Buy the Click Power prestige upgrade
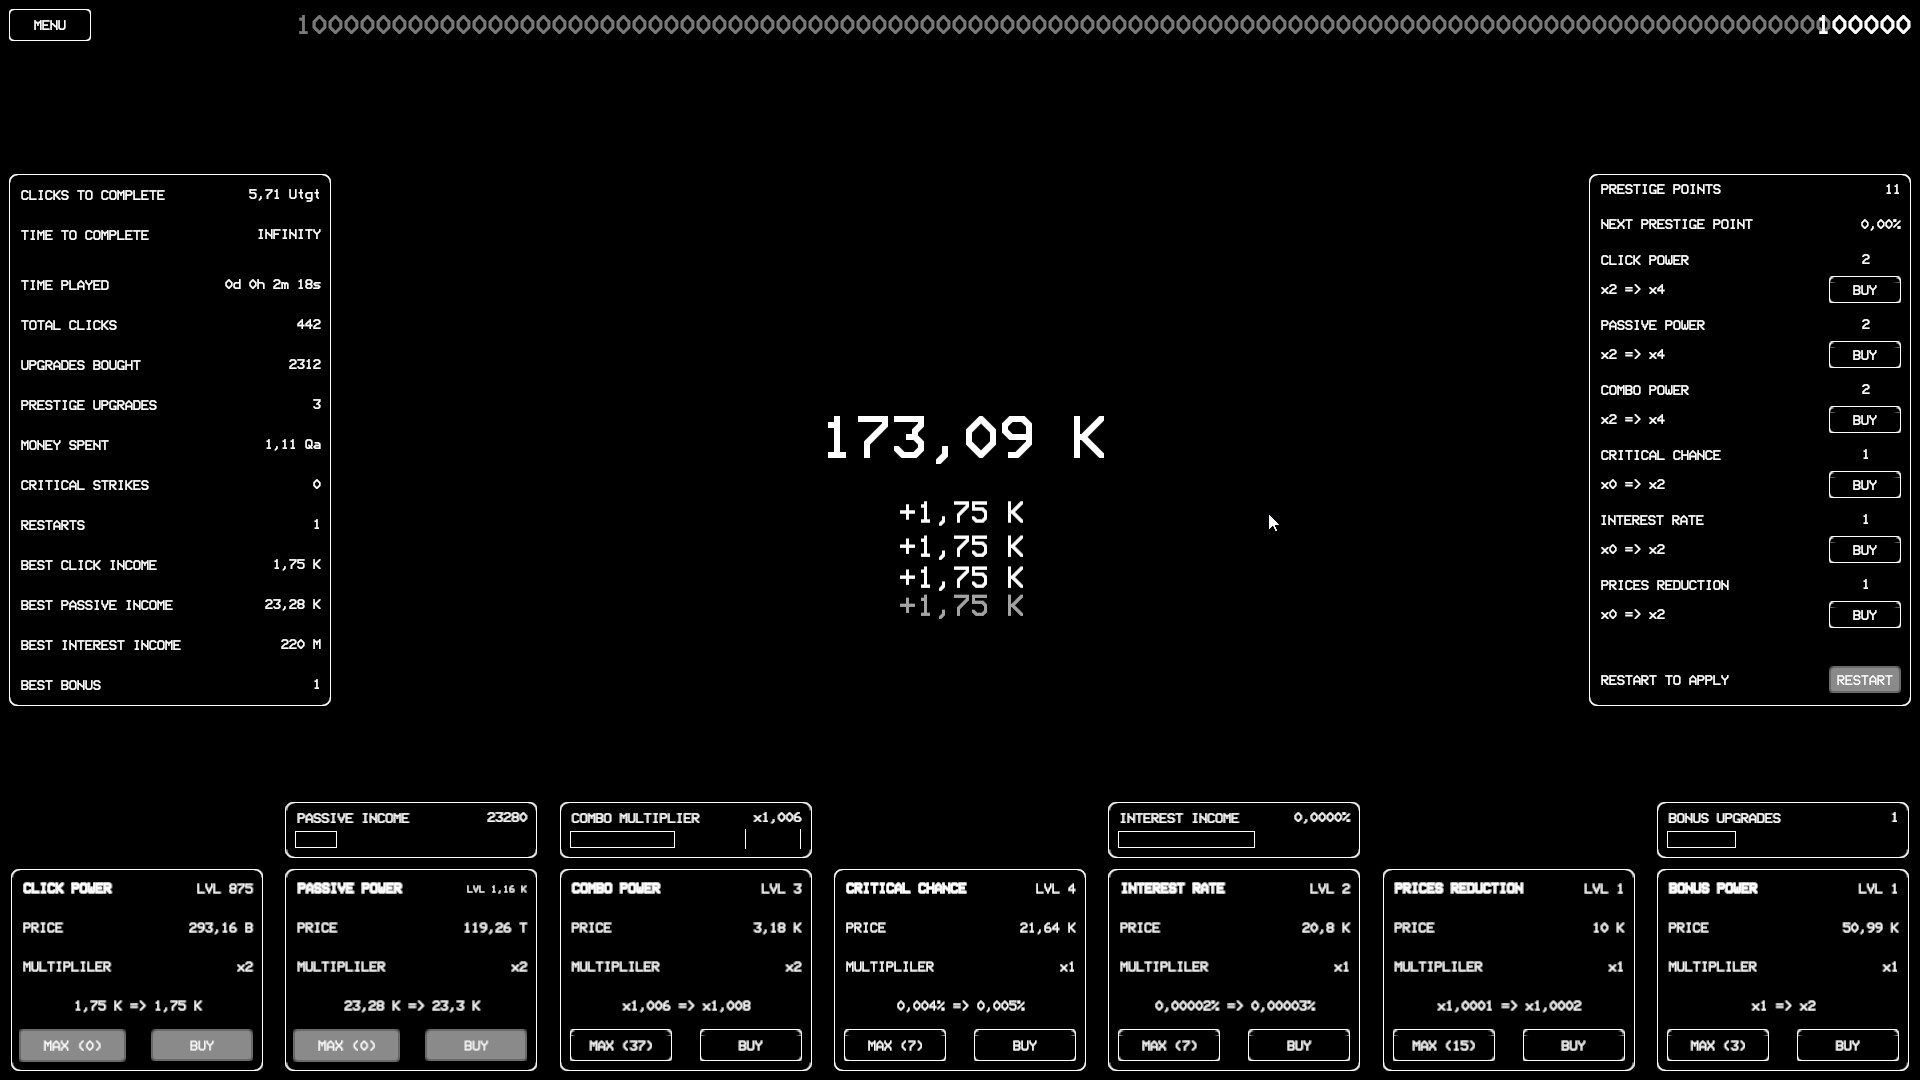The width and height of the screenshot is (1920, 1080). (1864, 289)
